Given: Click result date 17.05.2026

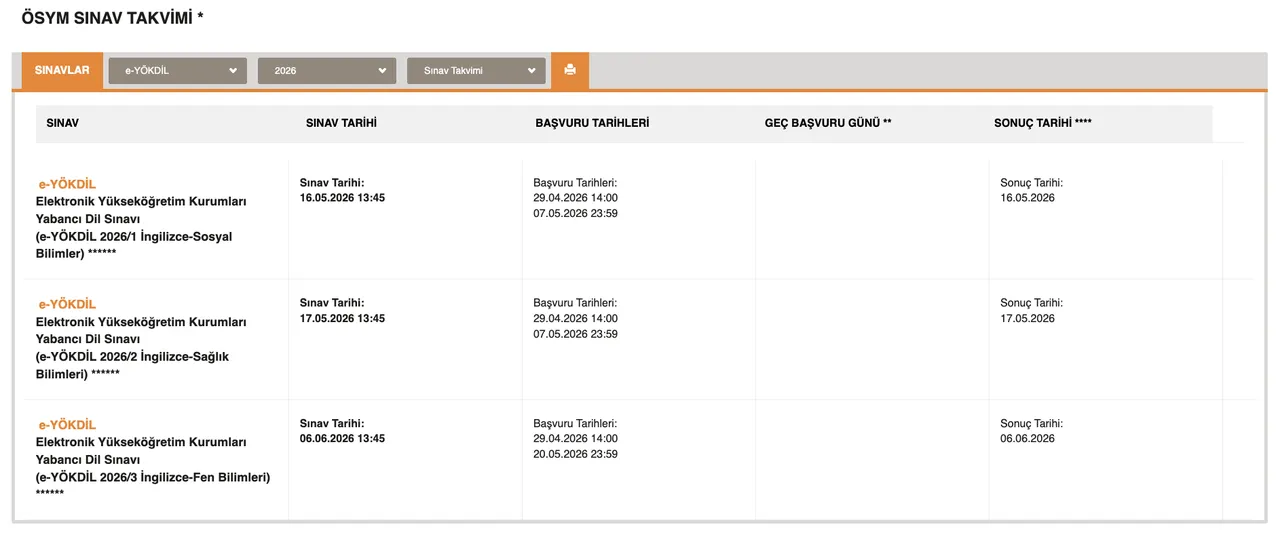Looking at the screenshot, I should tap(1027, 318).
